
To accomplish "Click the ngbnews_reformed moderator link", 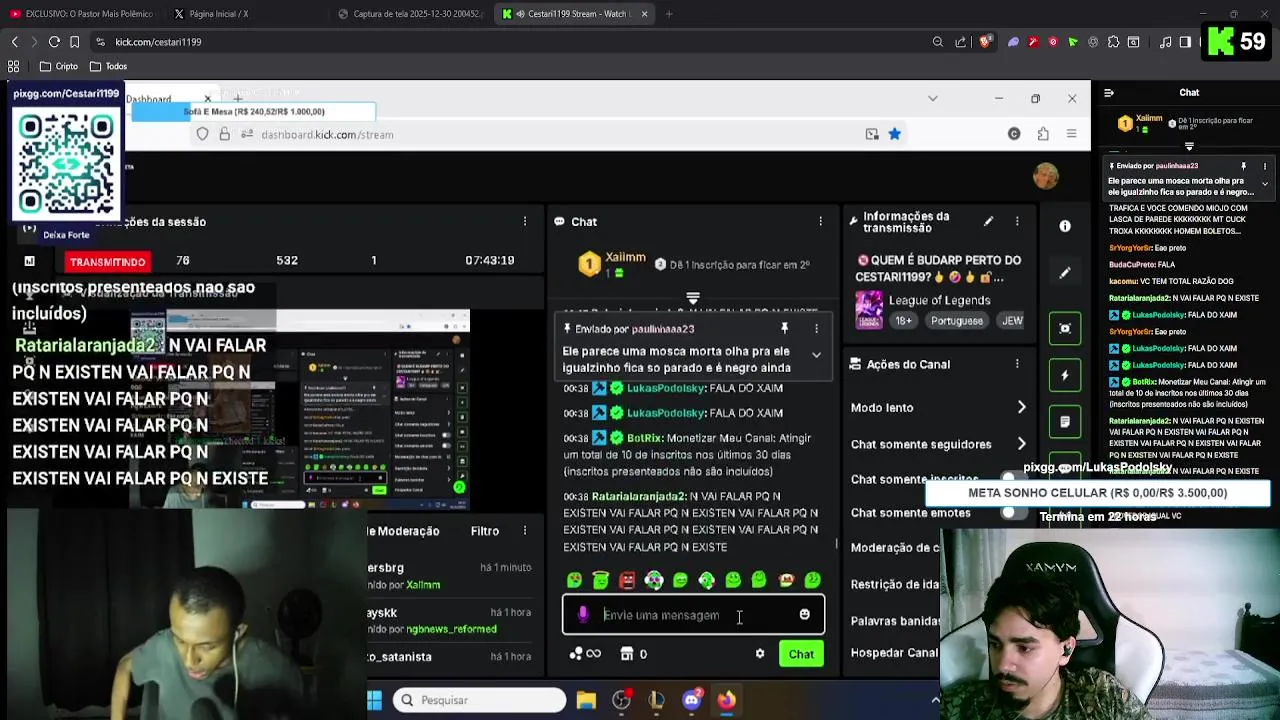I will tap(451, 629).
